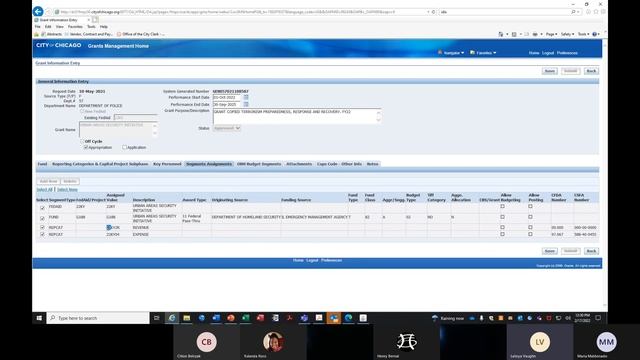This screenshot has height=360, width=640.
Task: Click the Select All link
Action: (44, 190)
